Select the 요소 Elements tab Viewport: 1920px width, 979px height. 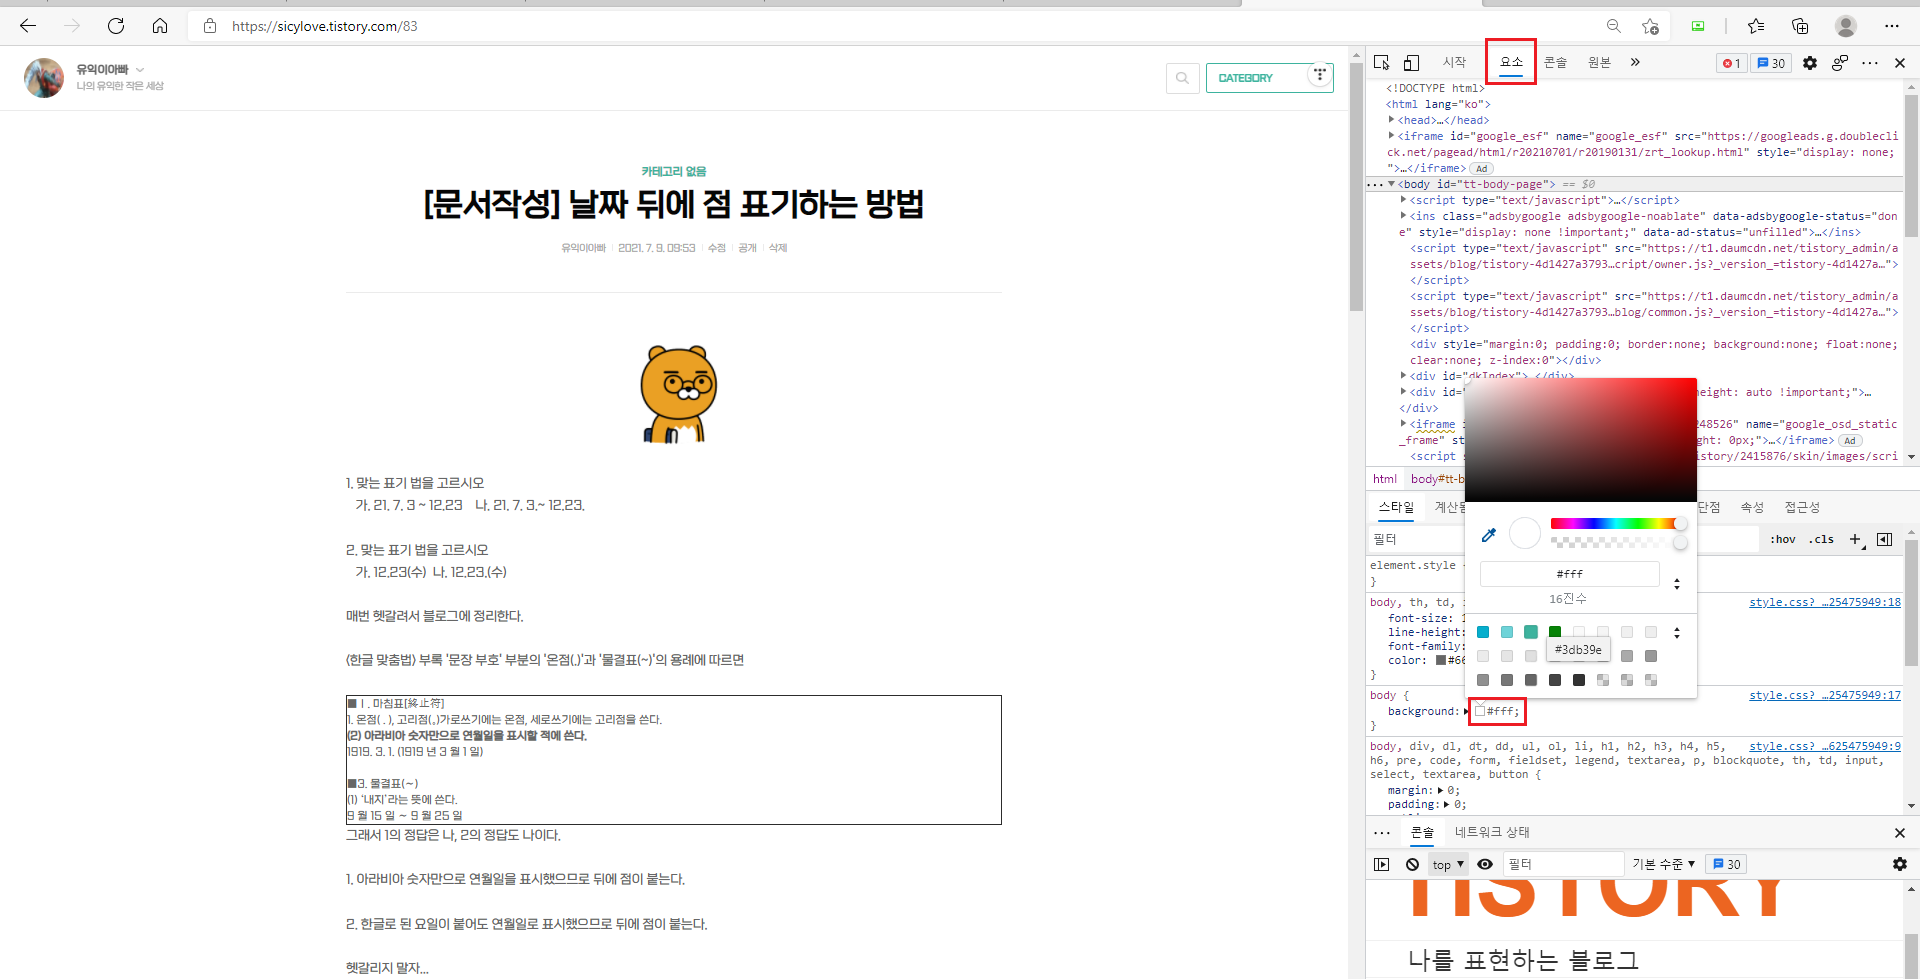(1511, 62)
